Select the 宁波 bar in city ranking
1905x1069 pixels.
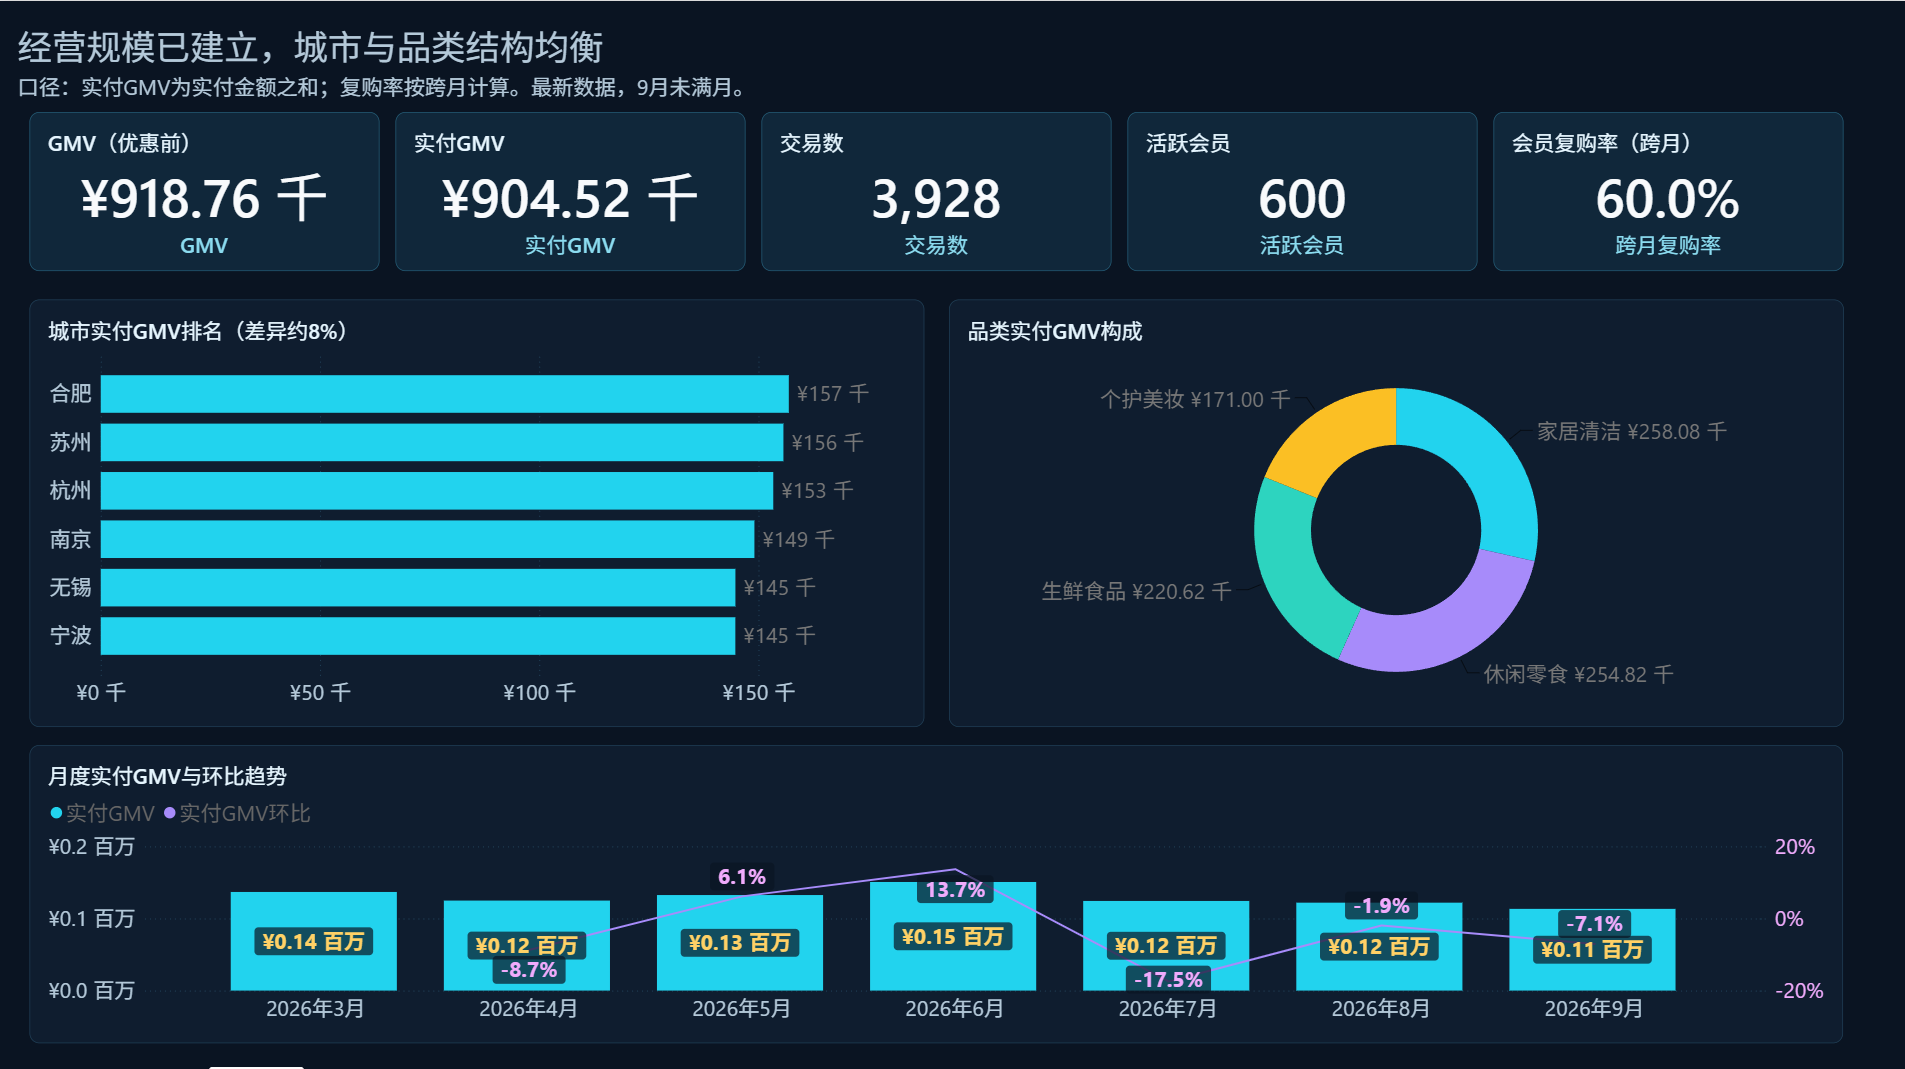tap(418, 636)
